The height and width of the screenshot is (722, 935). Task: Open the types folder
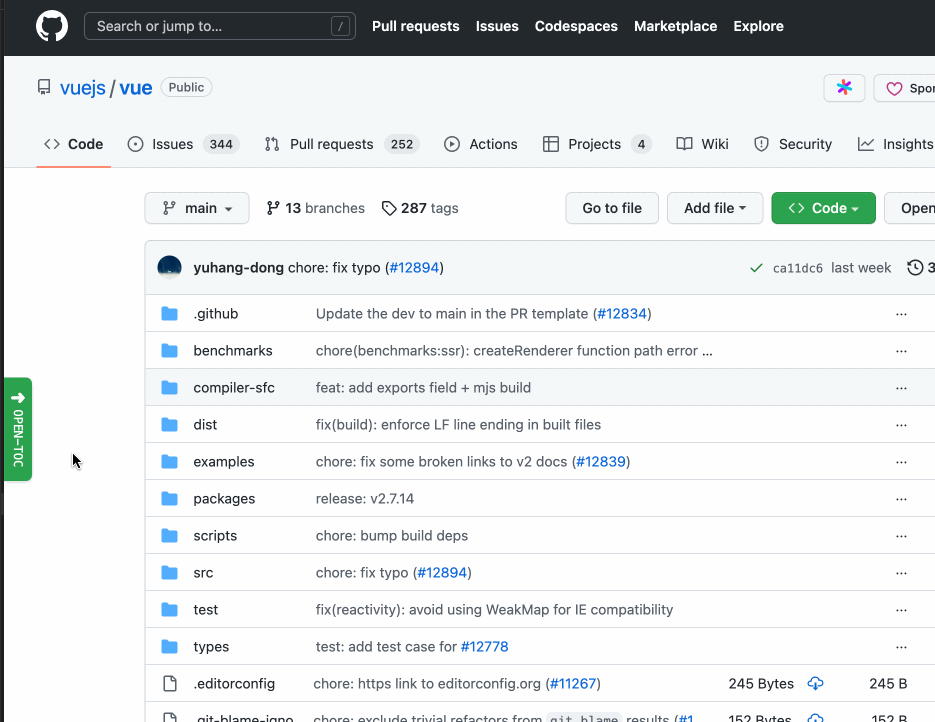click(x=211, y=646)
